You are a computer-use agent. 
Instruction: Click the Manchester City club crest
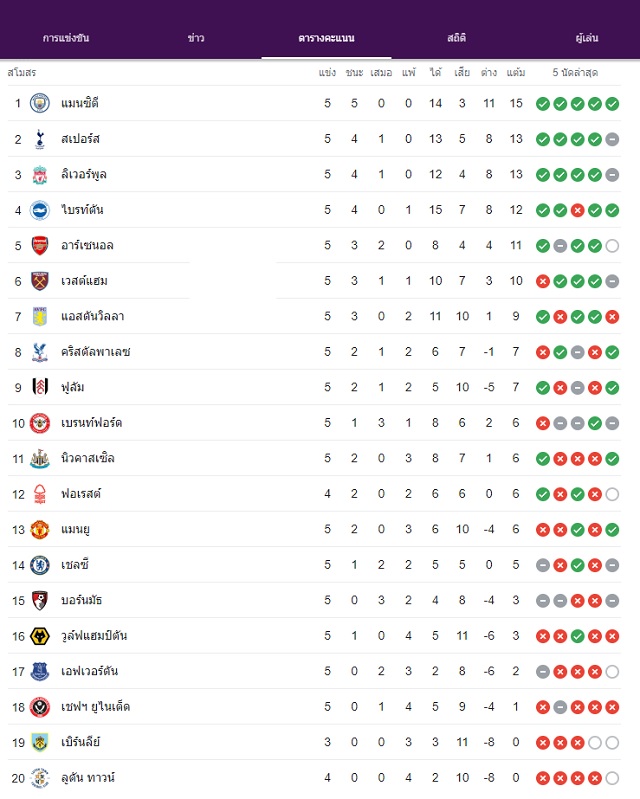[x=40, y=103]
